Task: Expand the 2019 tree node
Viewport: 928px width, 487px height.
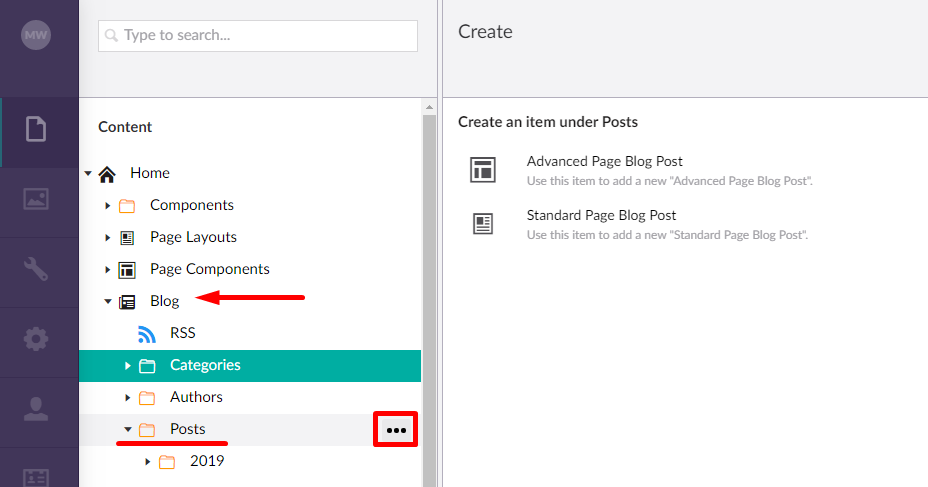Action: coord(148,461)
